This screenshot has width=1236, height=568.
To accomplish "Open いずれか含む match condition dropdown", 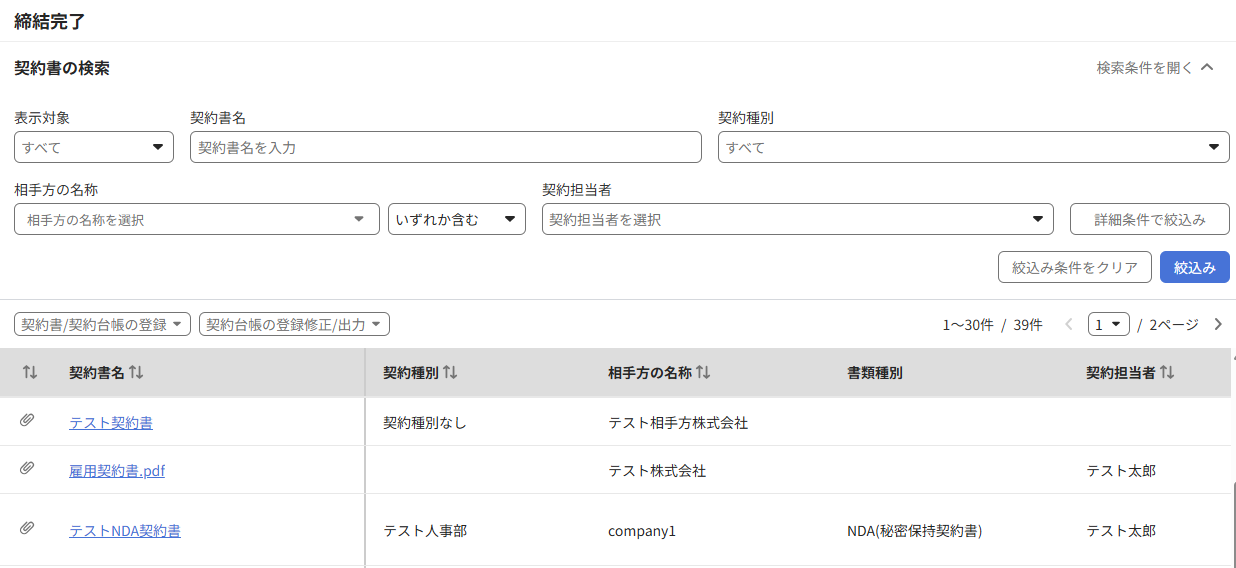I will tap(456, 219).
